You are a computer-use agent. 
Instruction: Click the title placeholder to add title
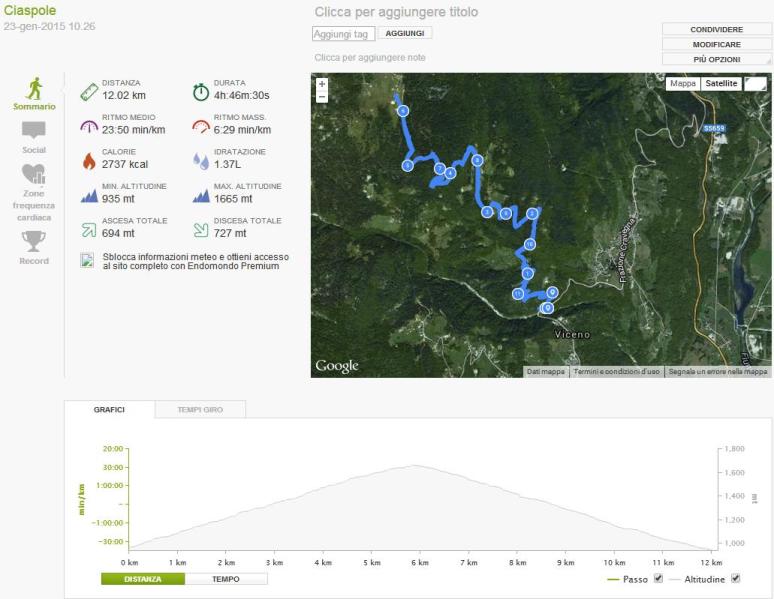(396, 13)
